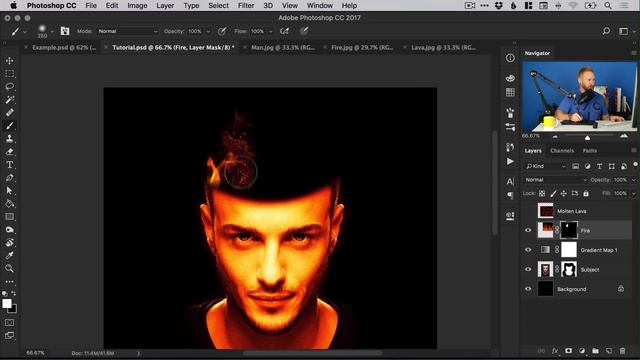Image resolution: width=640 pixels, height=360 pixels.
Task: Toggle Lock all padlock
Action: 586,193
